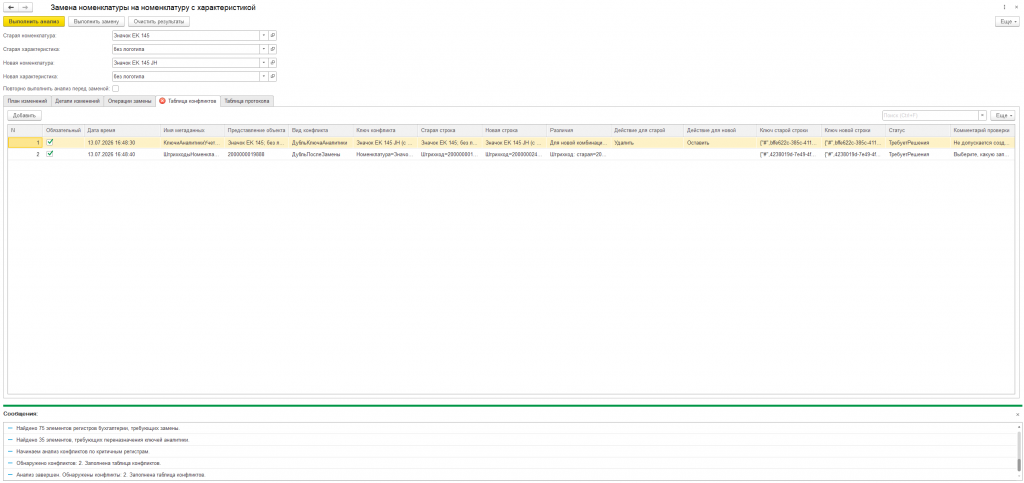Switch to the Таблица протокола tab
Screen dimensions: 1024x483
click(x=248, y=101)
